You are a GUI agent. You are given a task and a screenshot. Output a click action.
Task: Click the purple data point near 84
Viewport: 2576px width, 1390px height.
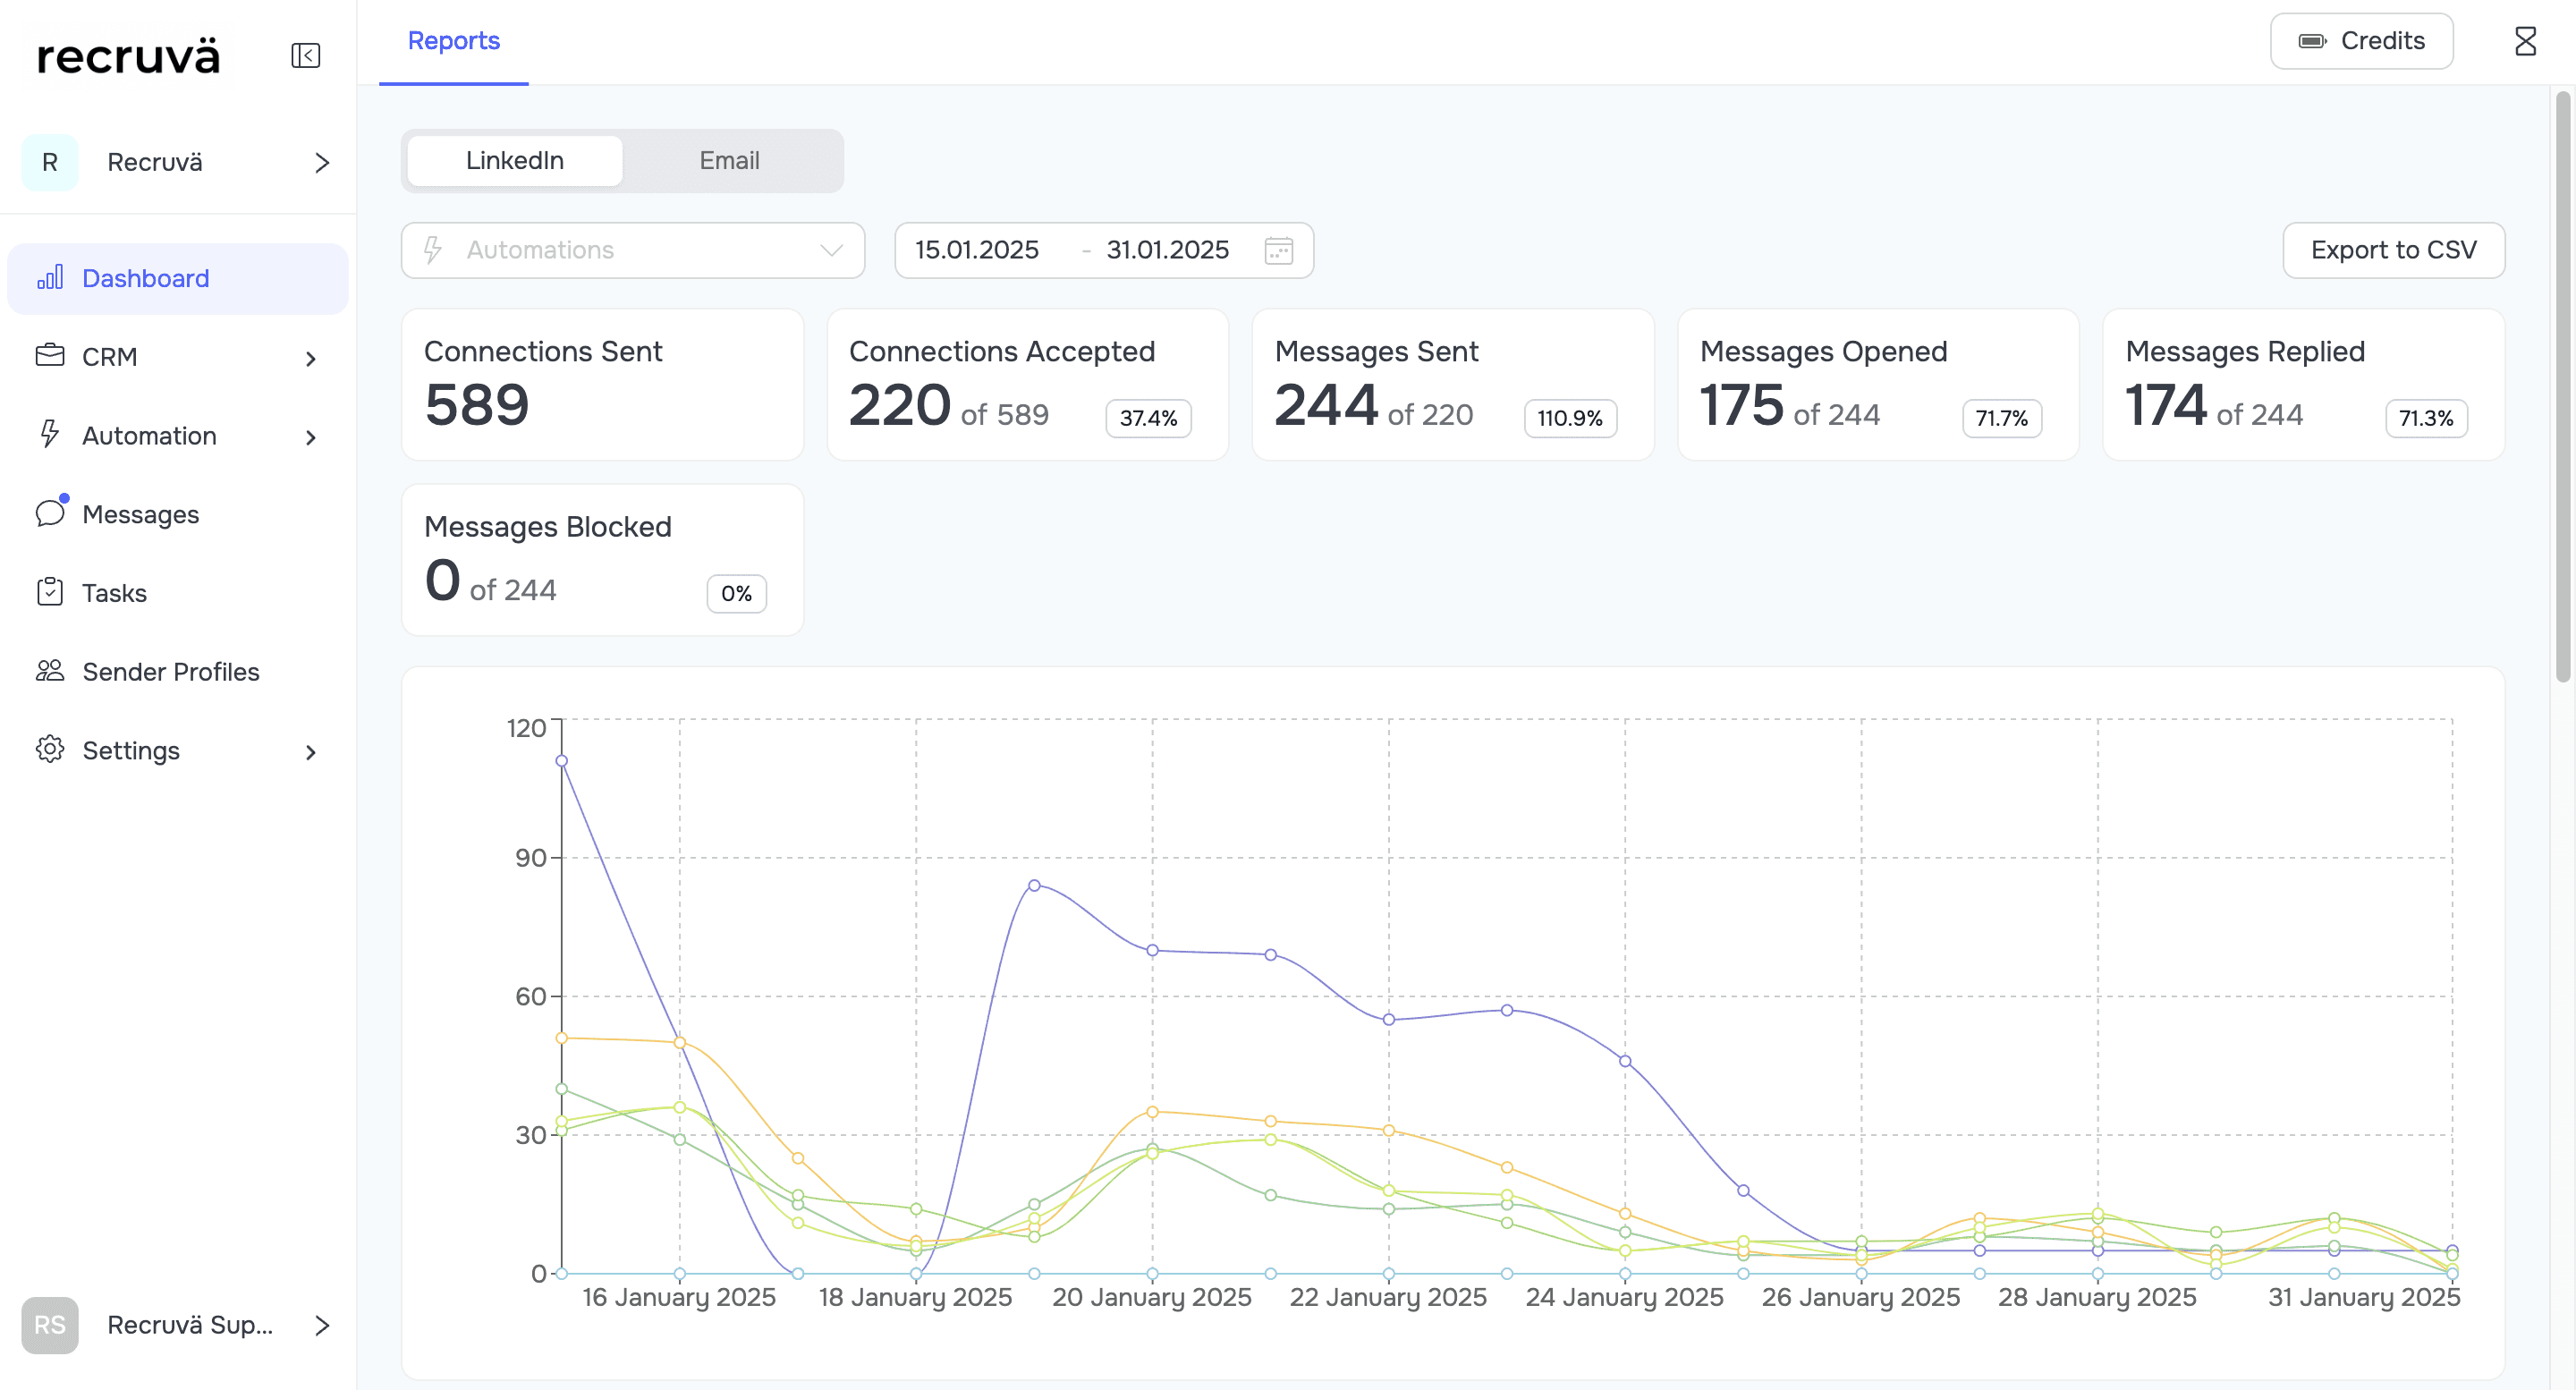tap(1034, 885)
